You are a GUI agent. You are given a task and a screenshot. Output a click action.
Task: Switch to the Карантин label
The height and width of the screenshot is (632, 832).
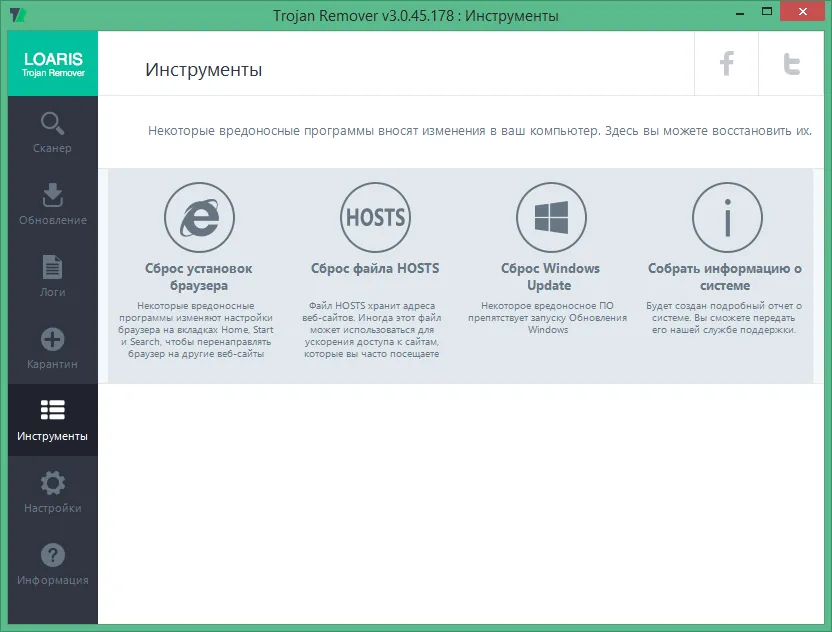tap(53, 364)
